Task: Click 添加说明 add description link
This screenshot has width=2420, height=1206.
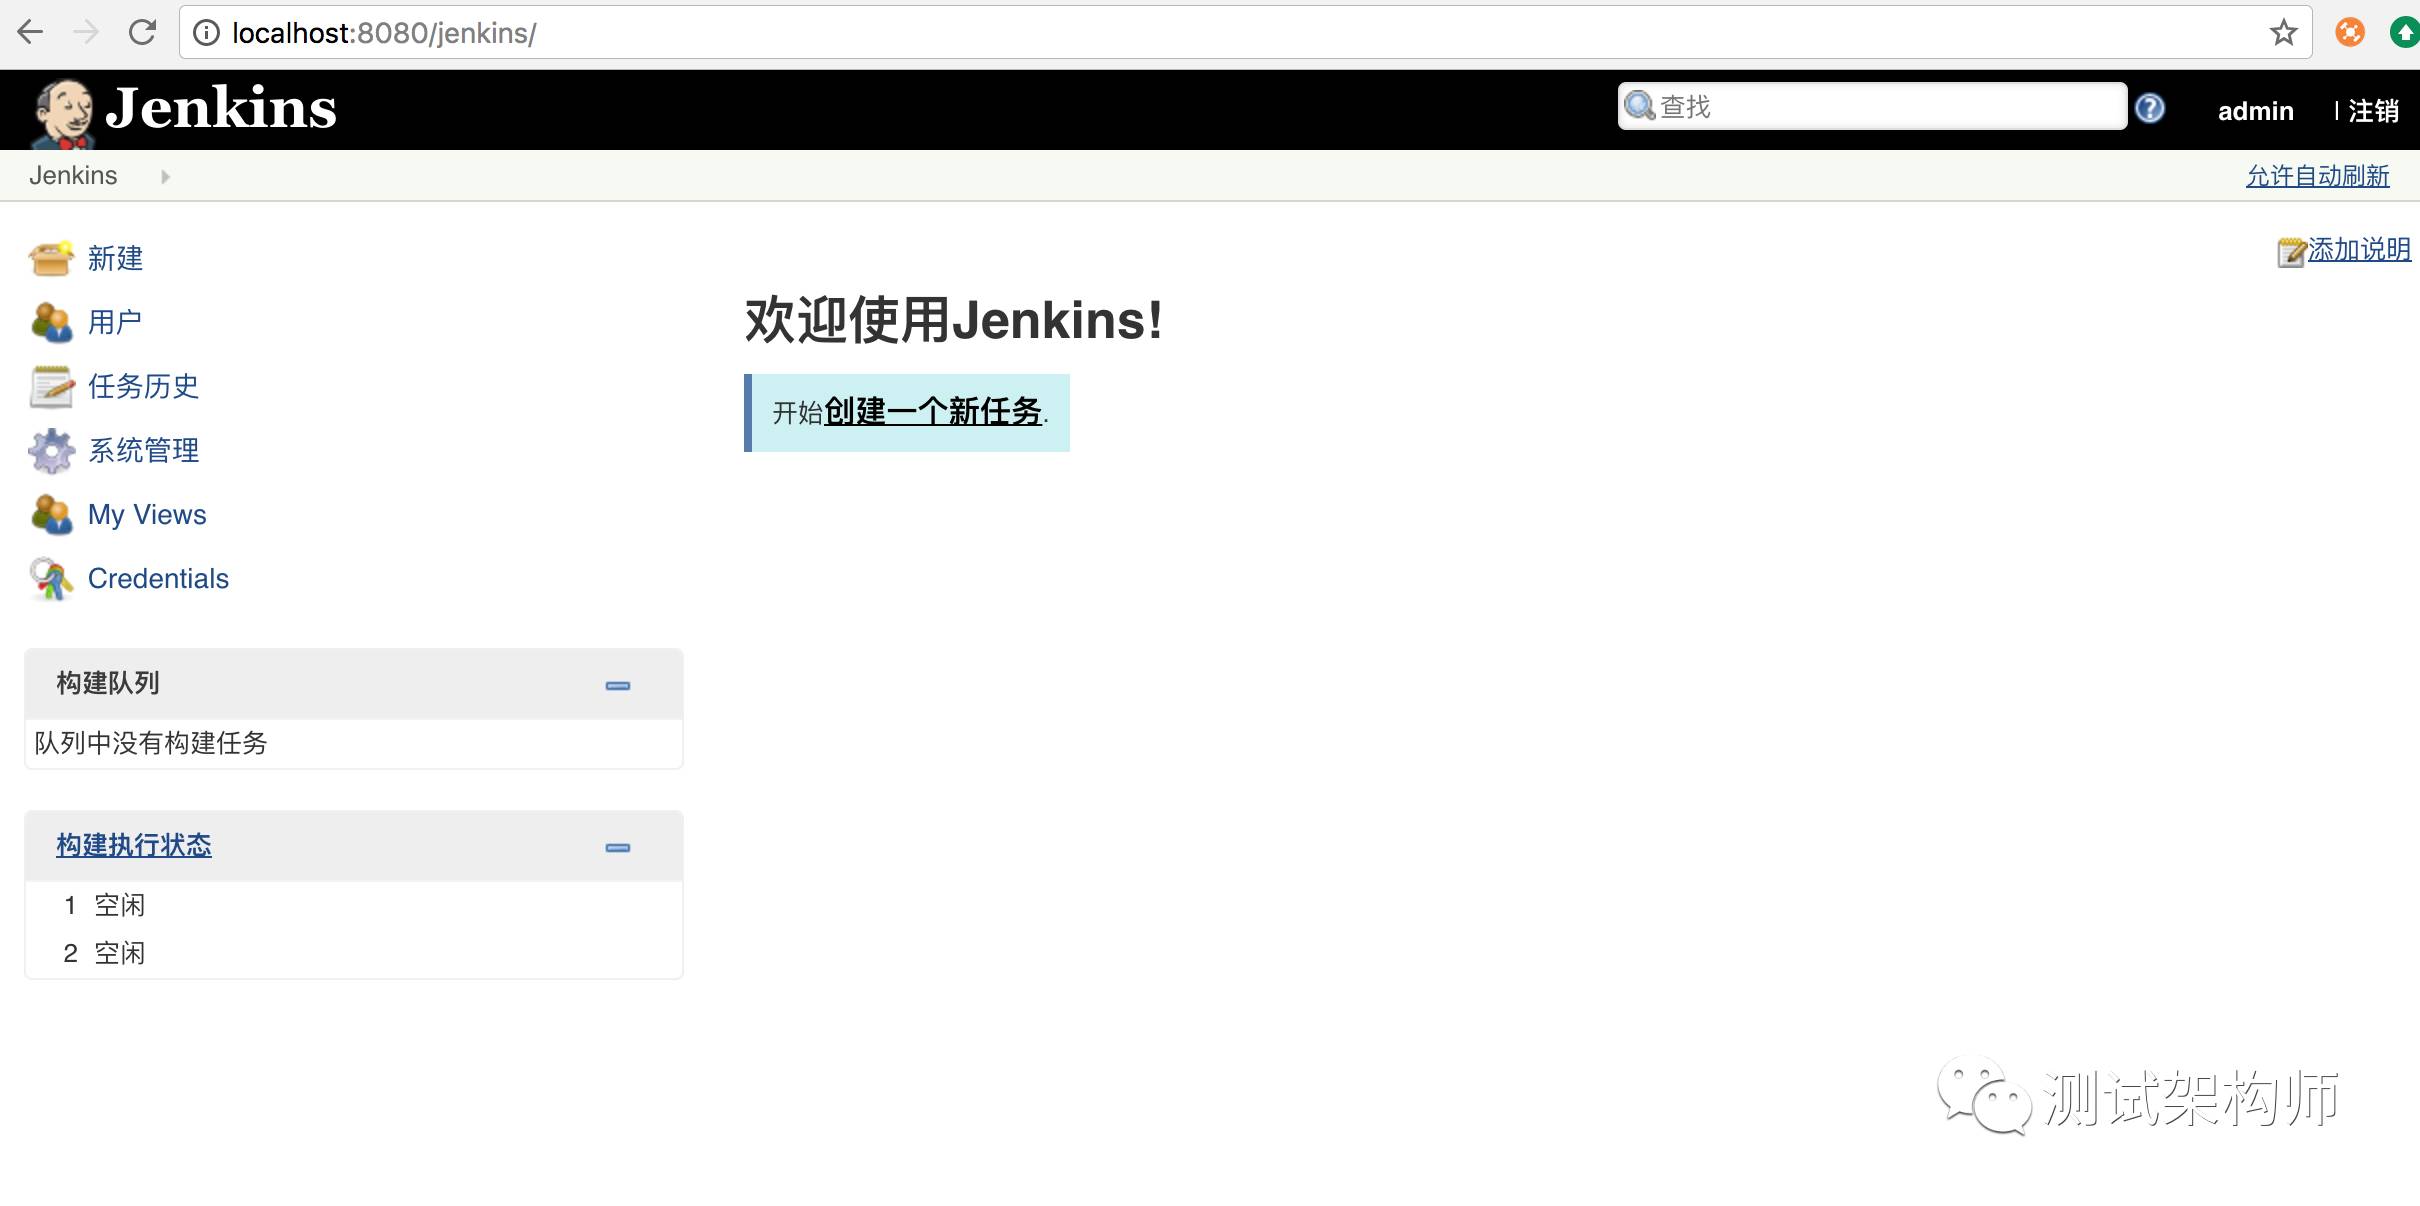Action: click(x=2359, y=250)
